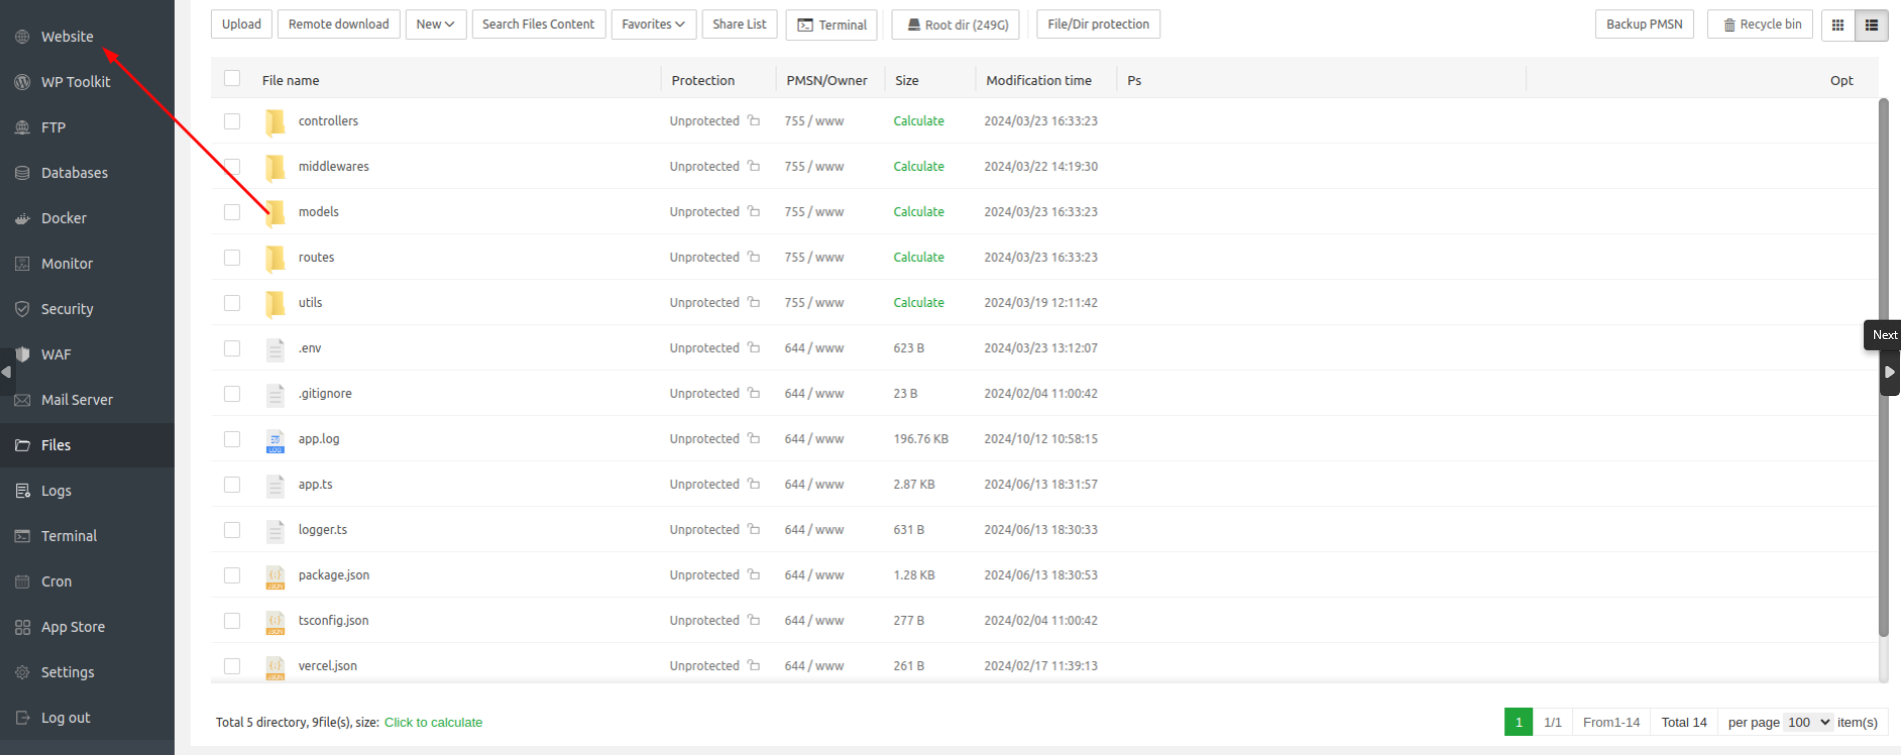Open the Cron menu item
Screen dimensions: 1901x755
coord(56,582)
